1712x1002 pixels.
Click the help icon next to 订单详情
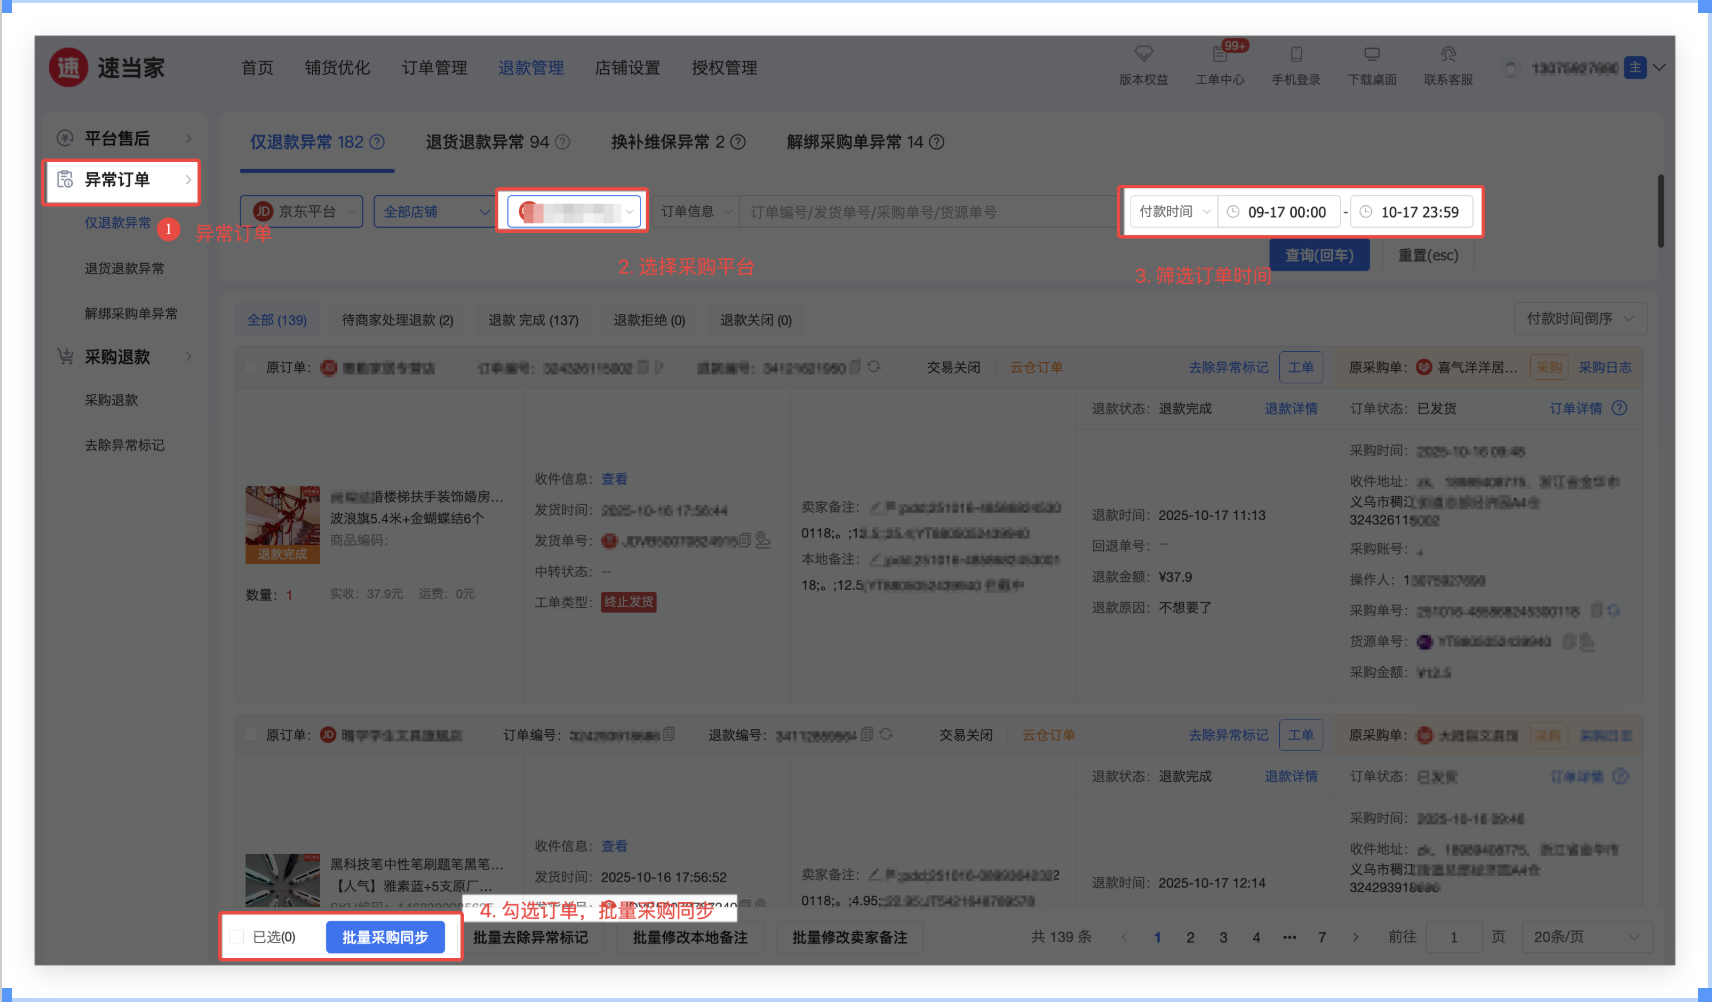pos(1620,408)
